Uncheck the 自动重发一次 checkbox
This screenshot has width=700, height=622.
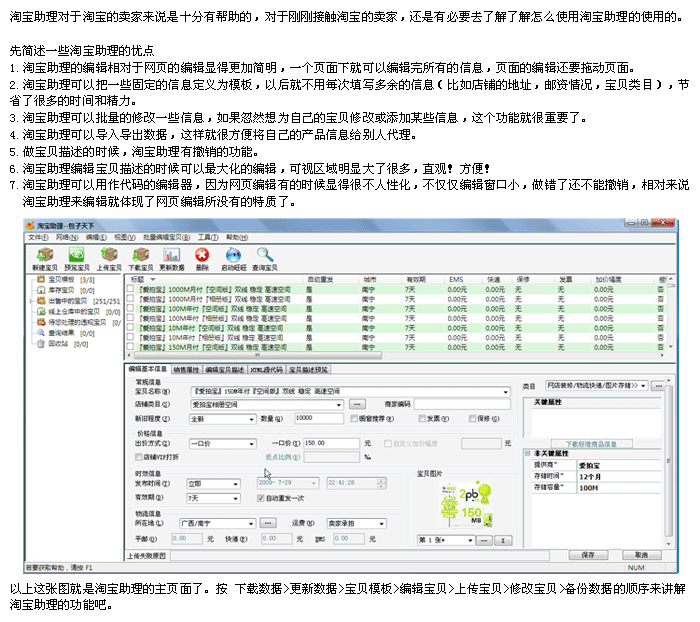pos(261,498)
